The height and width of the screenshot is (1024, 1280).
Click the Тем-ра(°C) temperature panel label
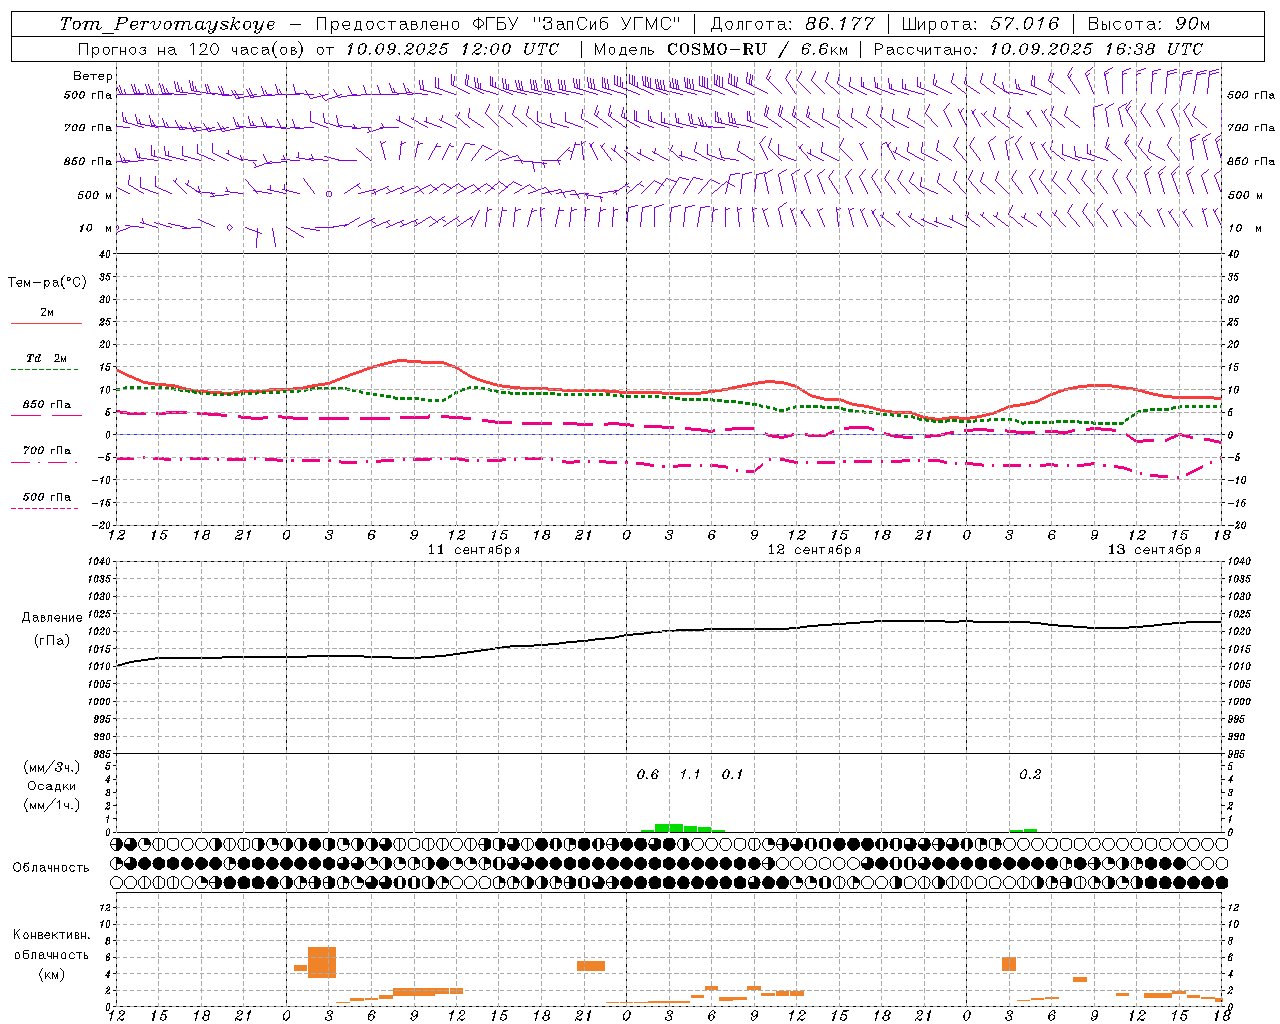[47, 283]
